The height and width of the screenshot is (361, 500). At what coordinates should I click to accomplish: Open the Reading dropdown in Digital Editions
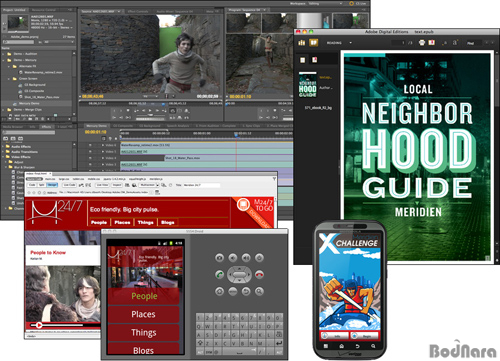(x=350, y=43)
